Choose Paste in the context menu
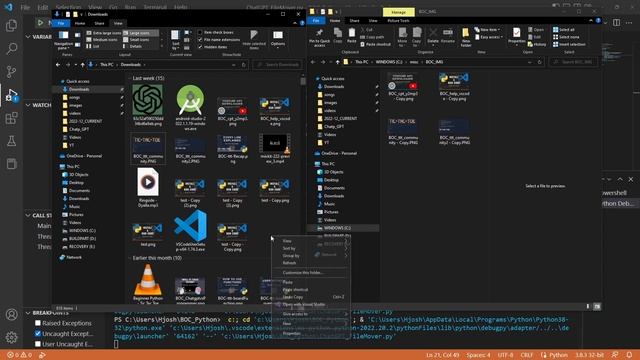 click(288, 282)
